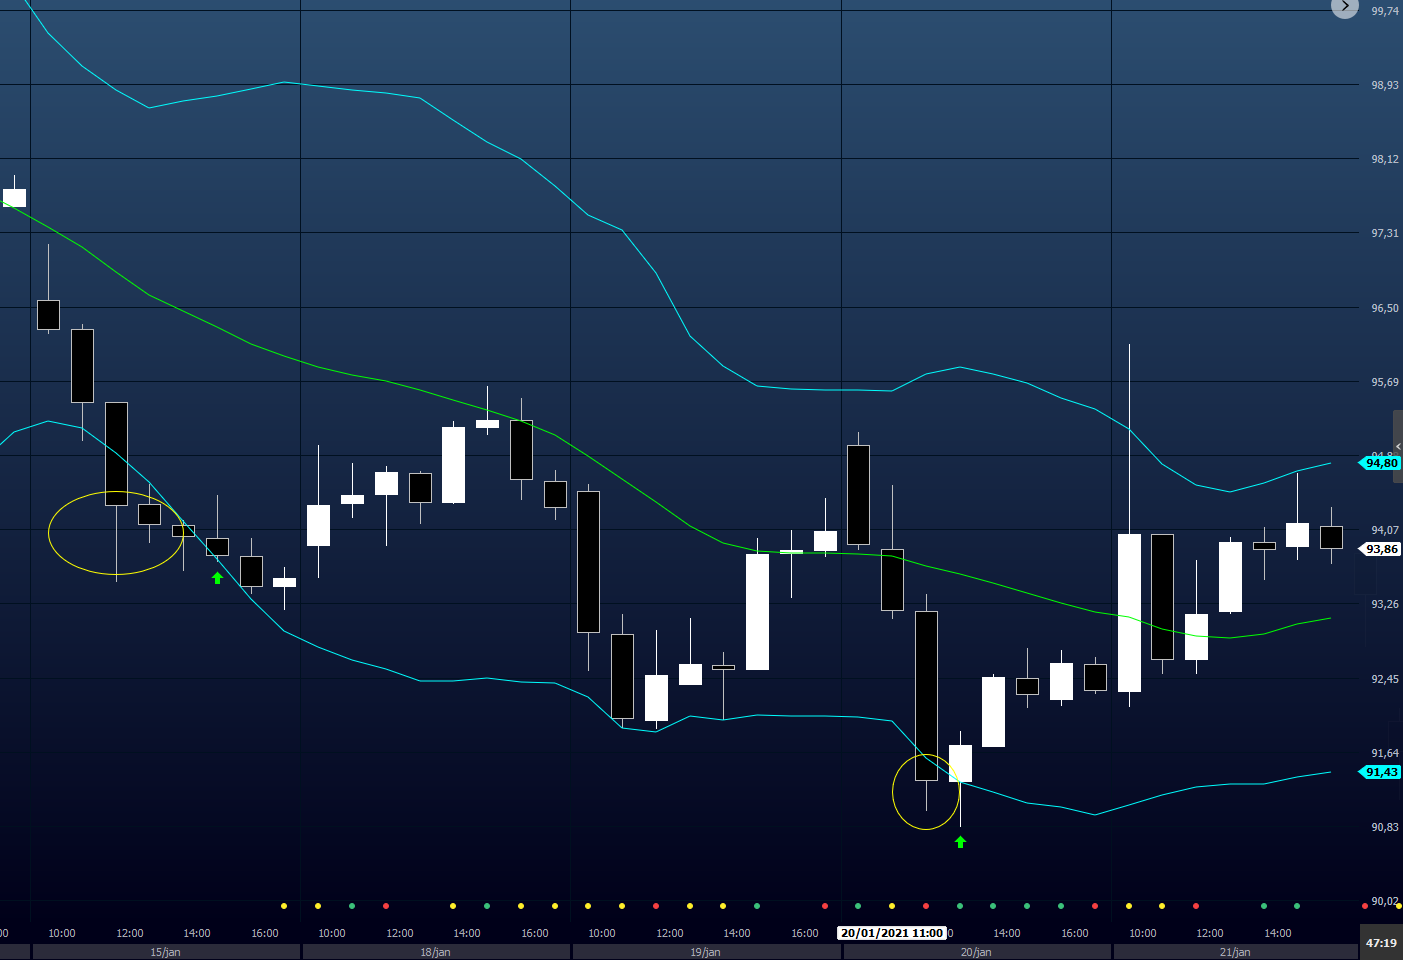Click the 12:00 time label under 15/jan
The image size is (1403, 960).
(130, 933)
